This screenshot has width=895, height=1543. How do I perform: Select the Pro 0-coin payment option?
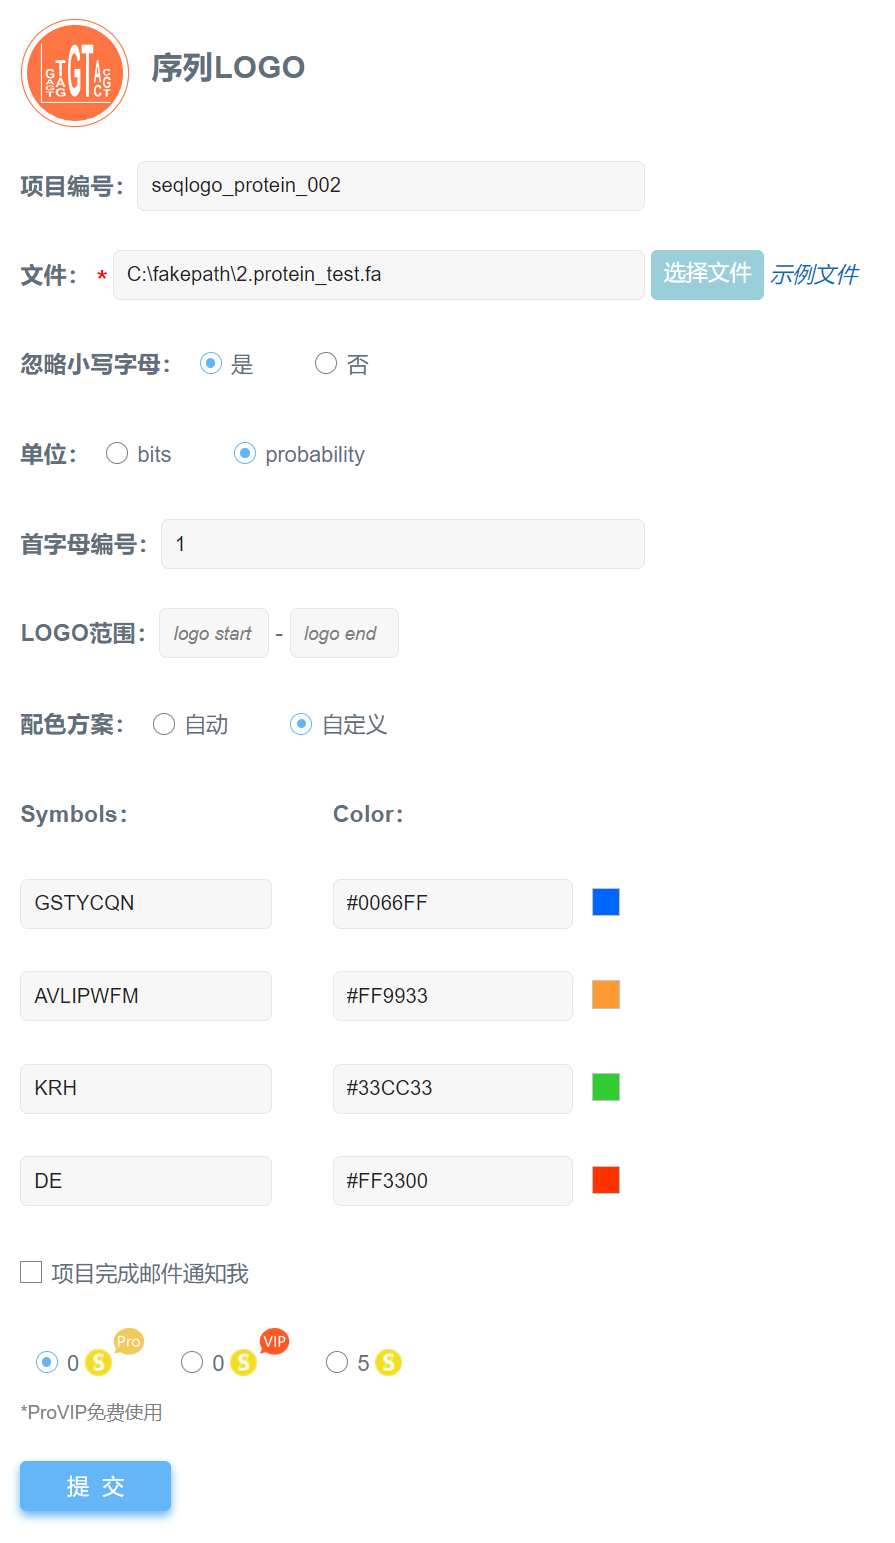click(x=46, y=1362)
